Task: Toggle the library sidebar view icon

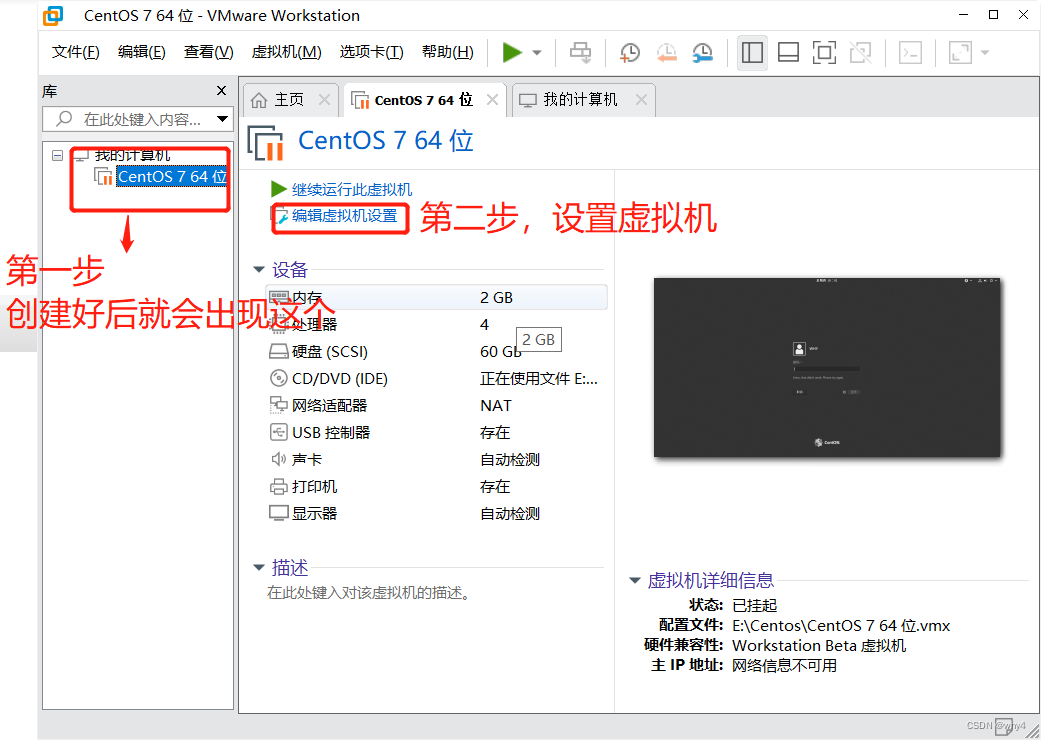Action: click(752, 52)
